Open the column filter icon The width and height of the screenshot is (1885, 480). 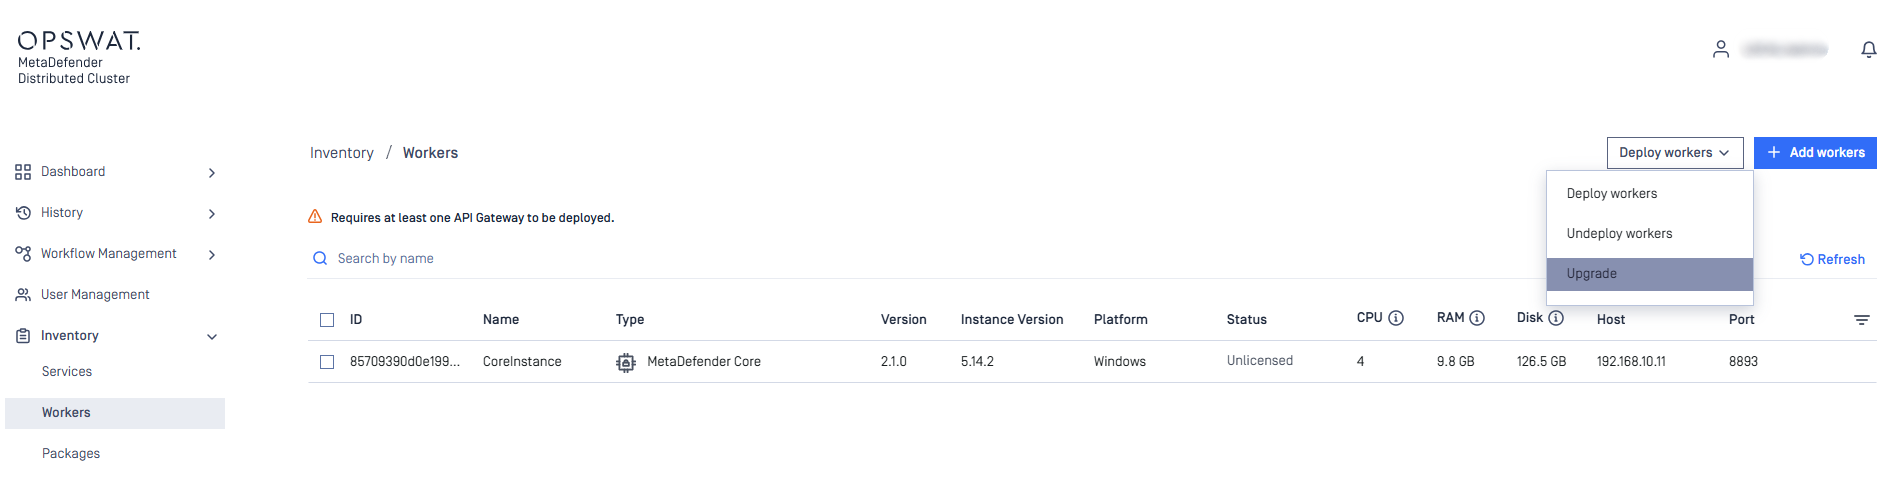(1861, 320)
